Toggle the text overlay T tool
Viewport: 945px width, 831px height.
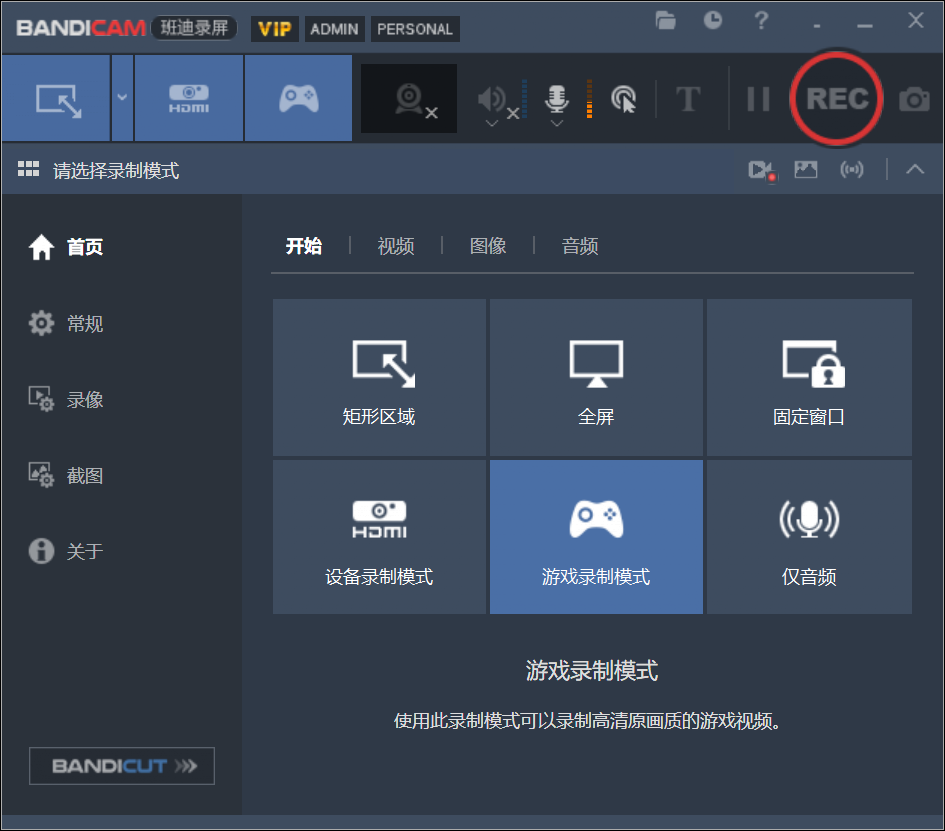[688, 99]
